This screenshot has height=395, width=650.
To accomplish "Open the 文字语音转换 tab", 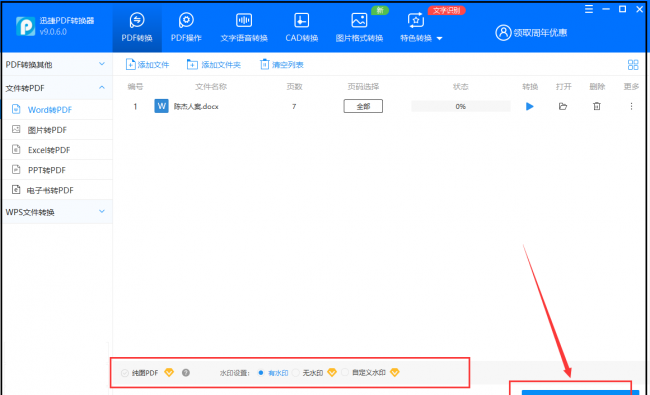I will pyautogui.click(x=244, y=28).
